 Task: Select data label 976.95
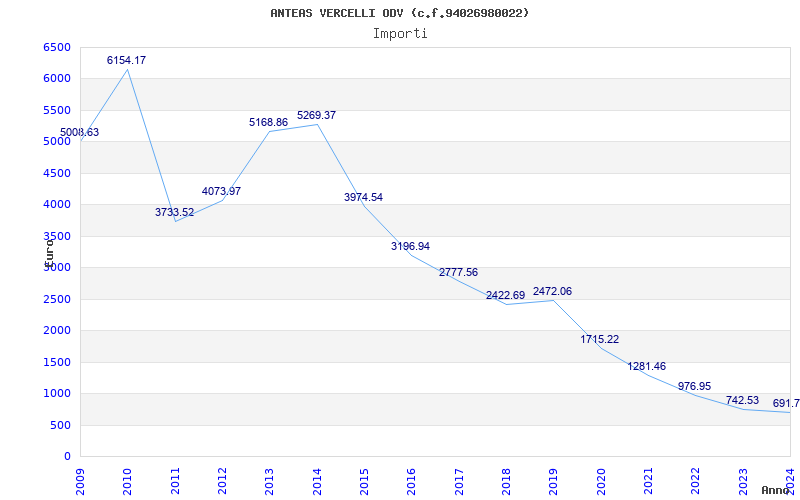[694, 386]
